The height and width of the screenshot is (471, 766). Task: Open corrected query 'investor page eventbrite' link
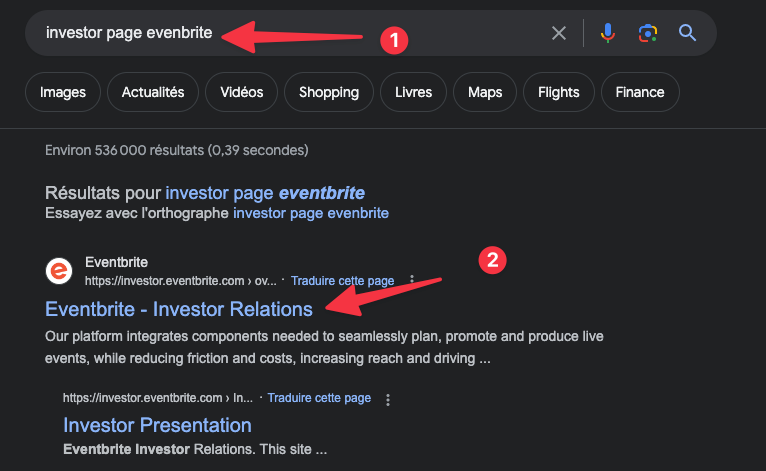coord(265,193)
